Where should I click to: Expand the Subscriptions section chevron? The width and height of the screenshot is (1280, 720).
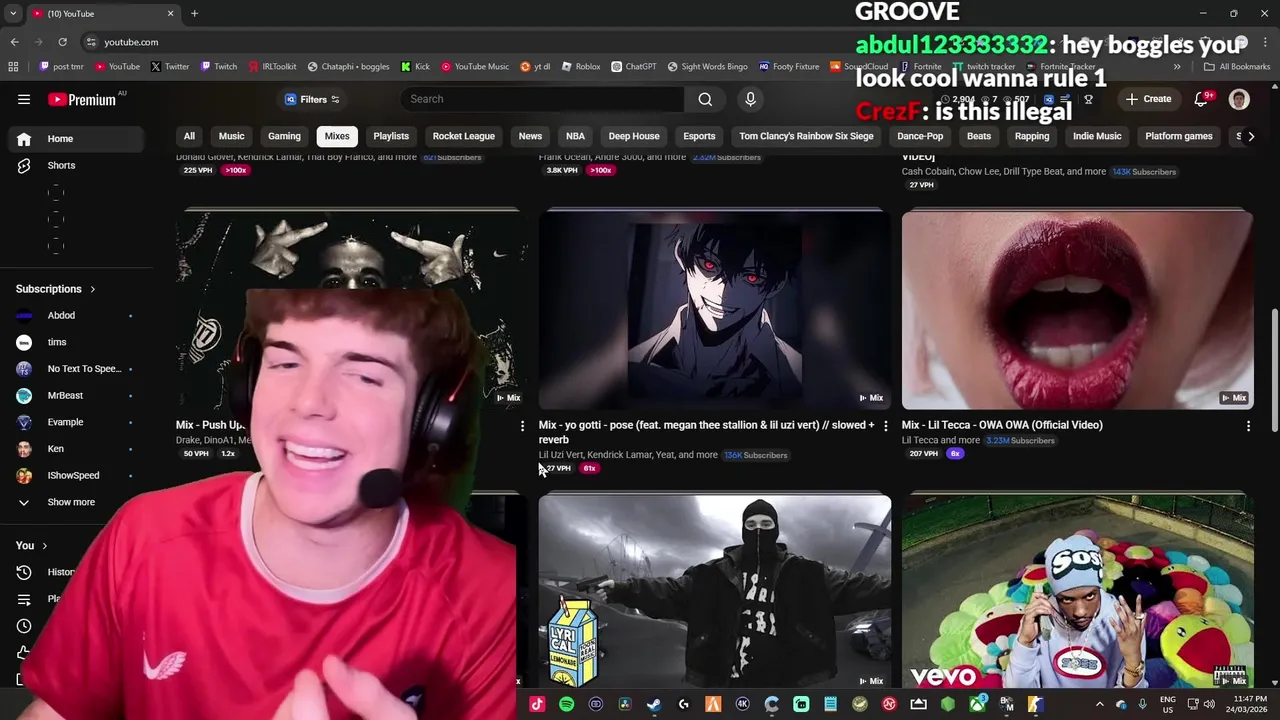click(x=92, y=289)
